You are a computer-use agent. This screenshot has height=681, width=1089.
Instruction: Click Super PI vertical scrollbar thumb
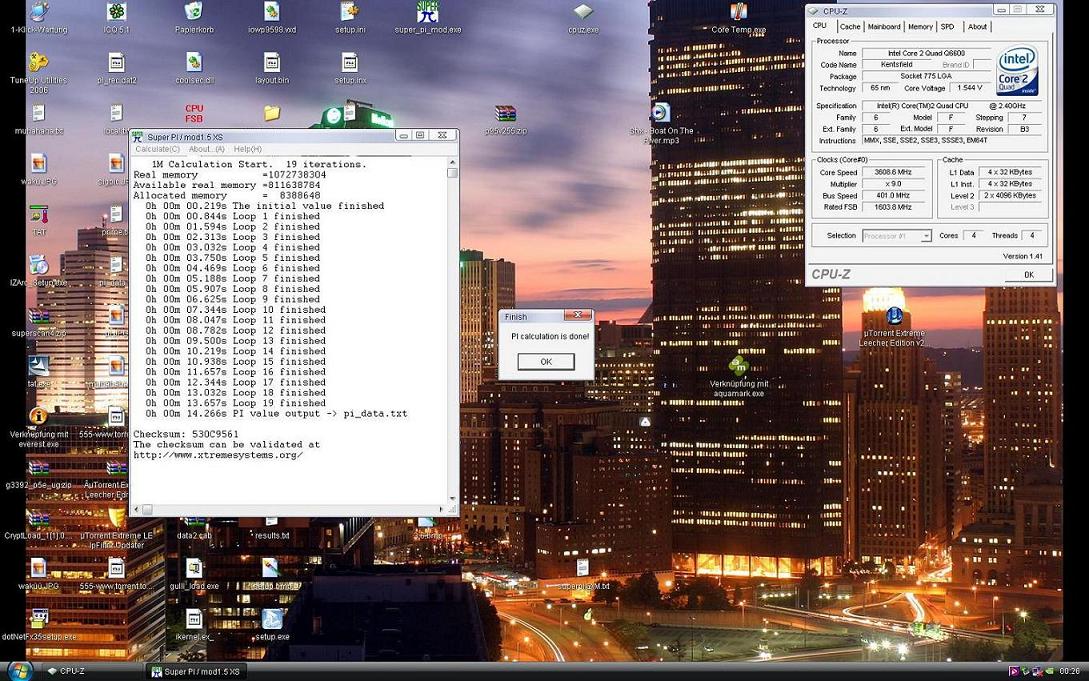pyautogui.click(x=452, y=173)
